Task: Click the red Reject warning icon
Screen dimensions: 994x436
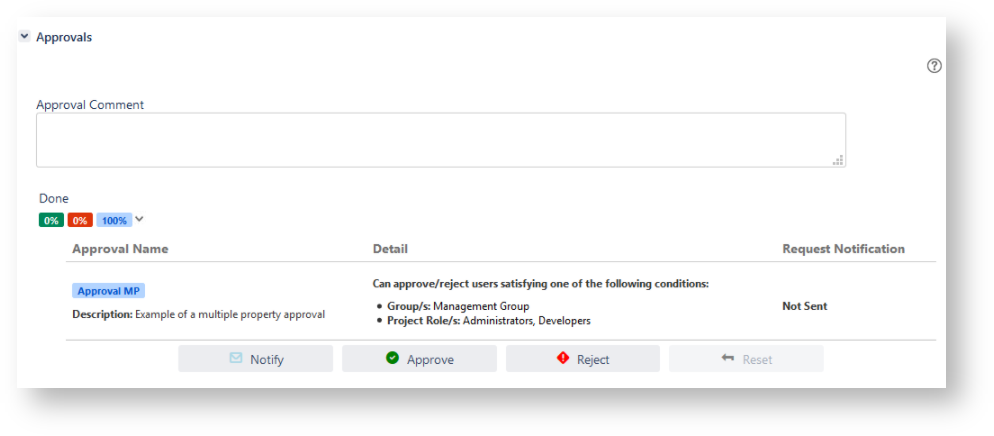Action: point(563,358)
